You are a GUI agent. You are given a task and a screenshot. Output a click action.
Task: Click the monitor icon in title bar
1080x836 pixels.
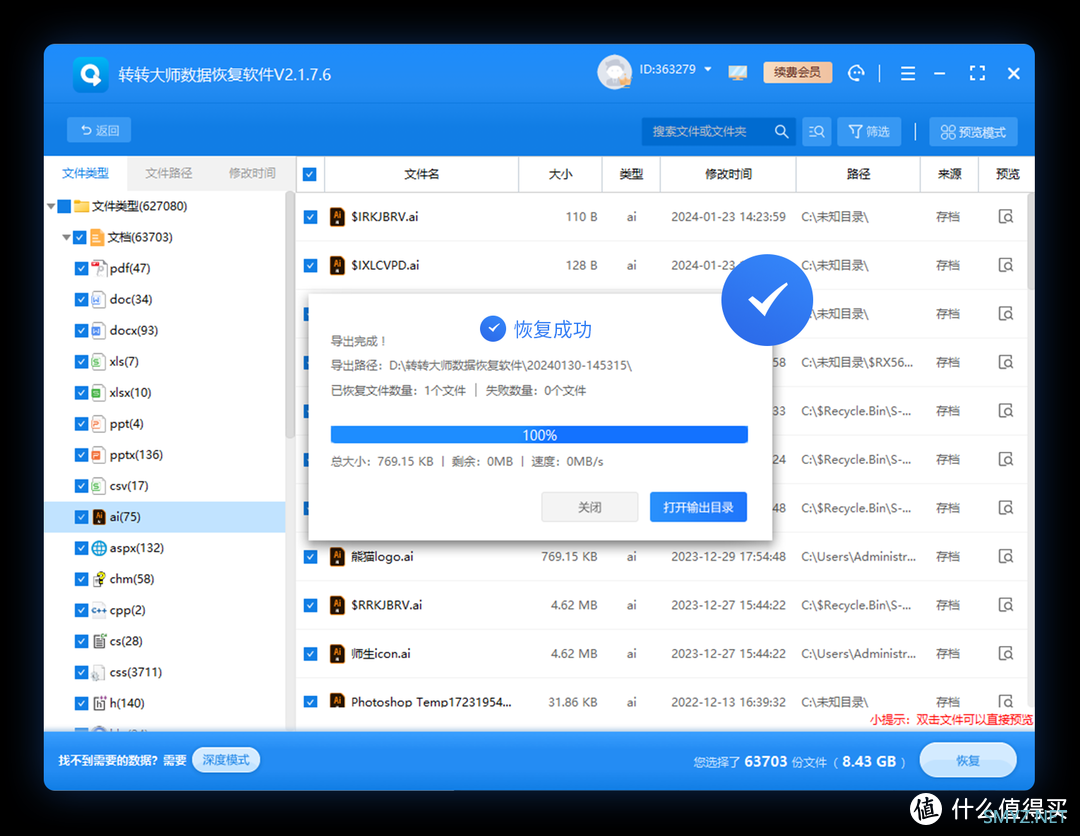click(738, 73)
